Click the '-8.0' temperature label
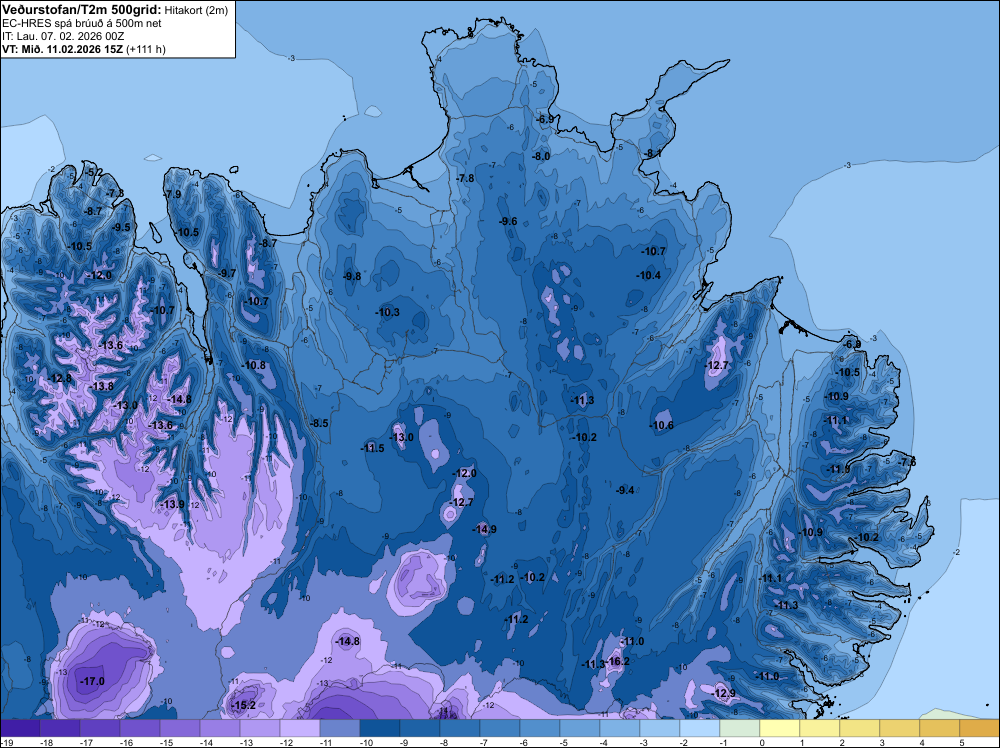The width and height of the screenshot is (1000, 748). (541, 156)
